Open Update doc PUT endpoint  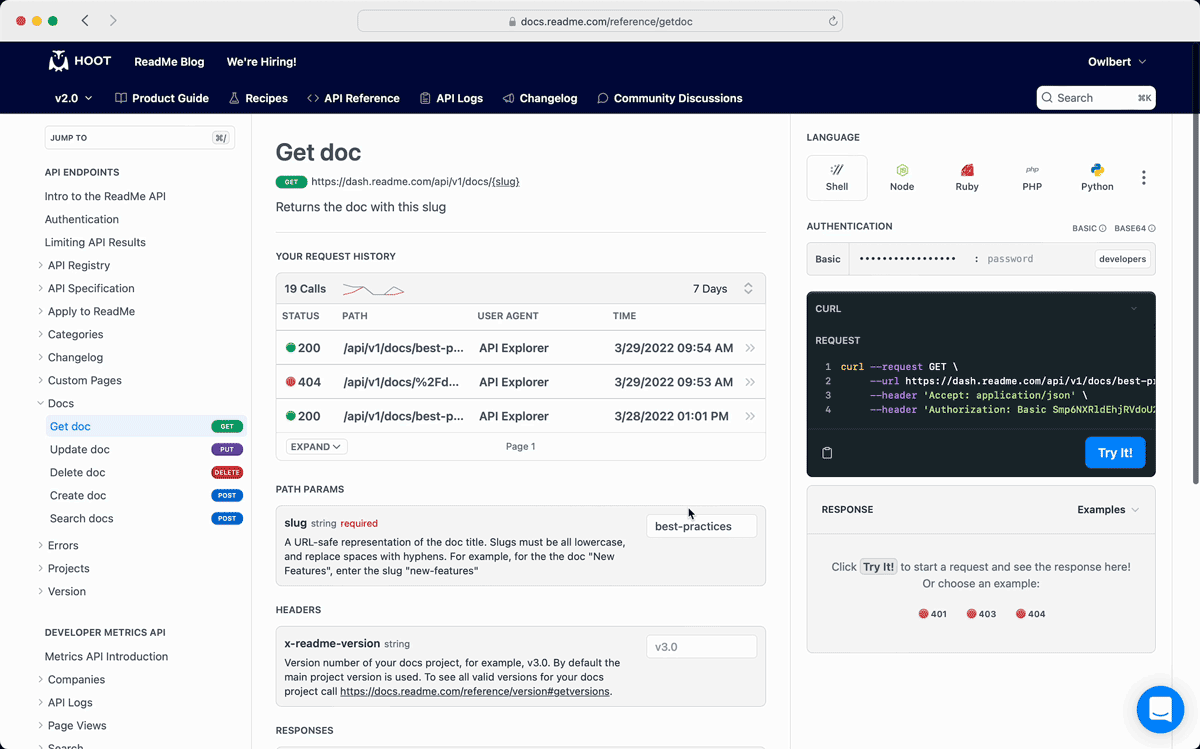click(145, 449)
